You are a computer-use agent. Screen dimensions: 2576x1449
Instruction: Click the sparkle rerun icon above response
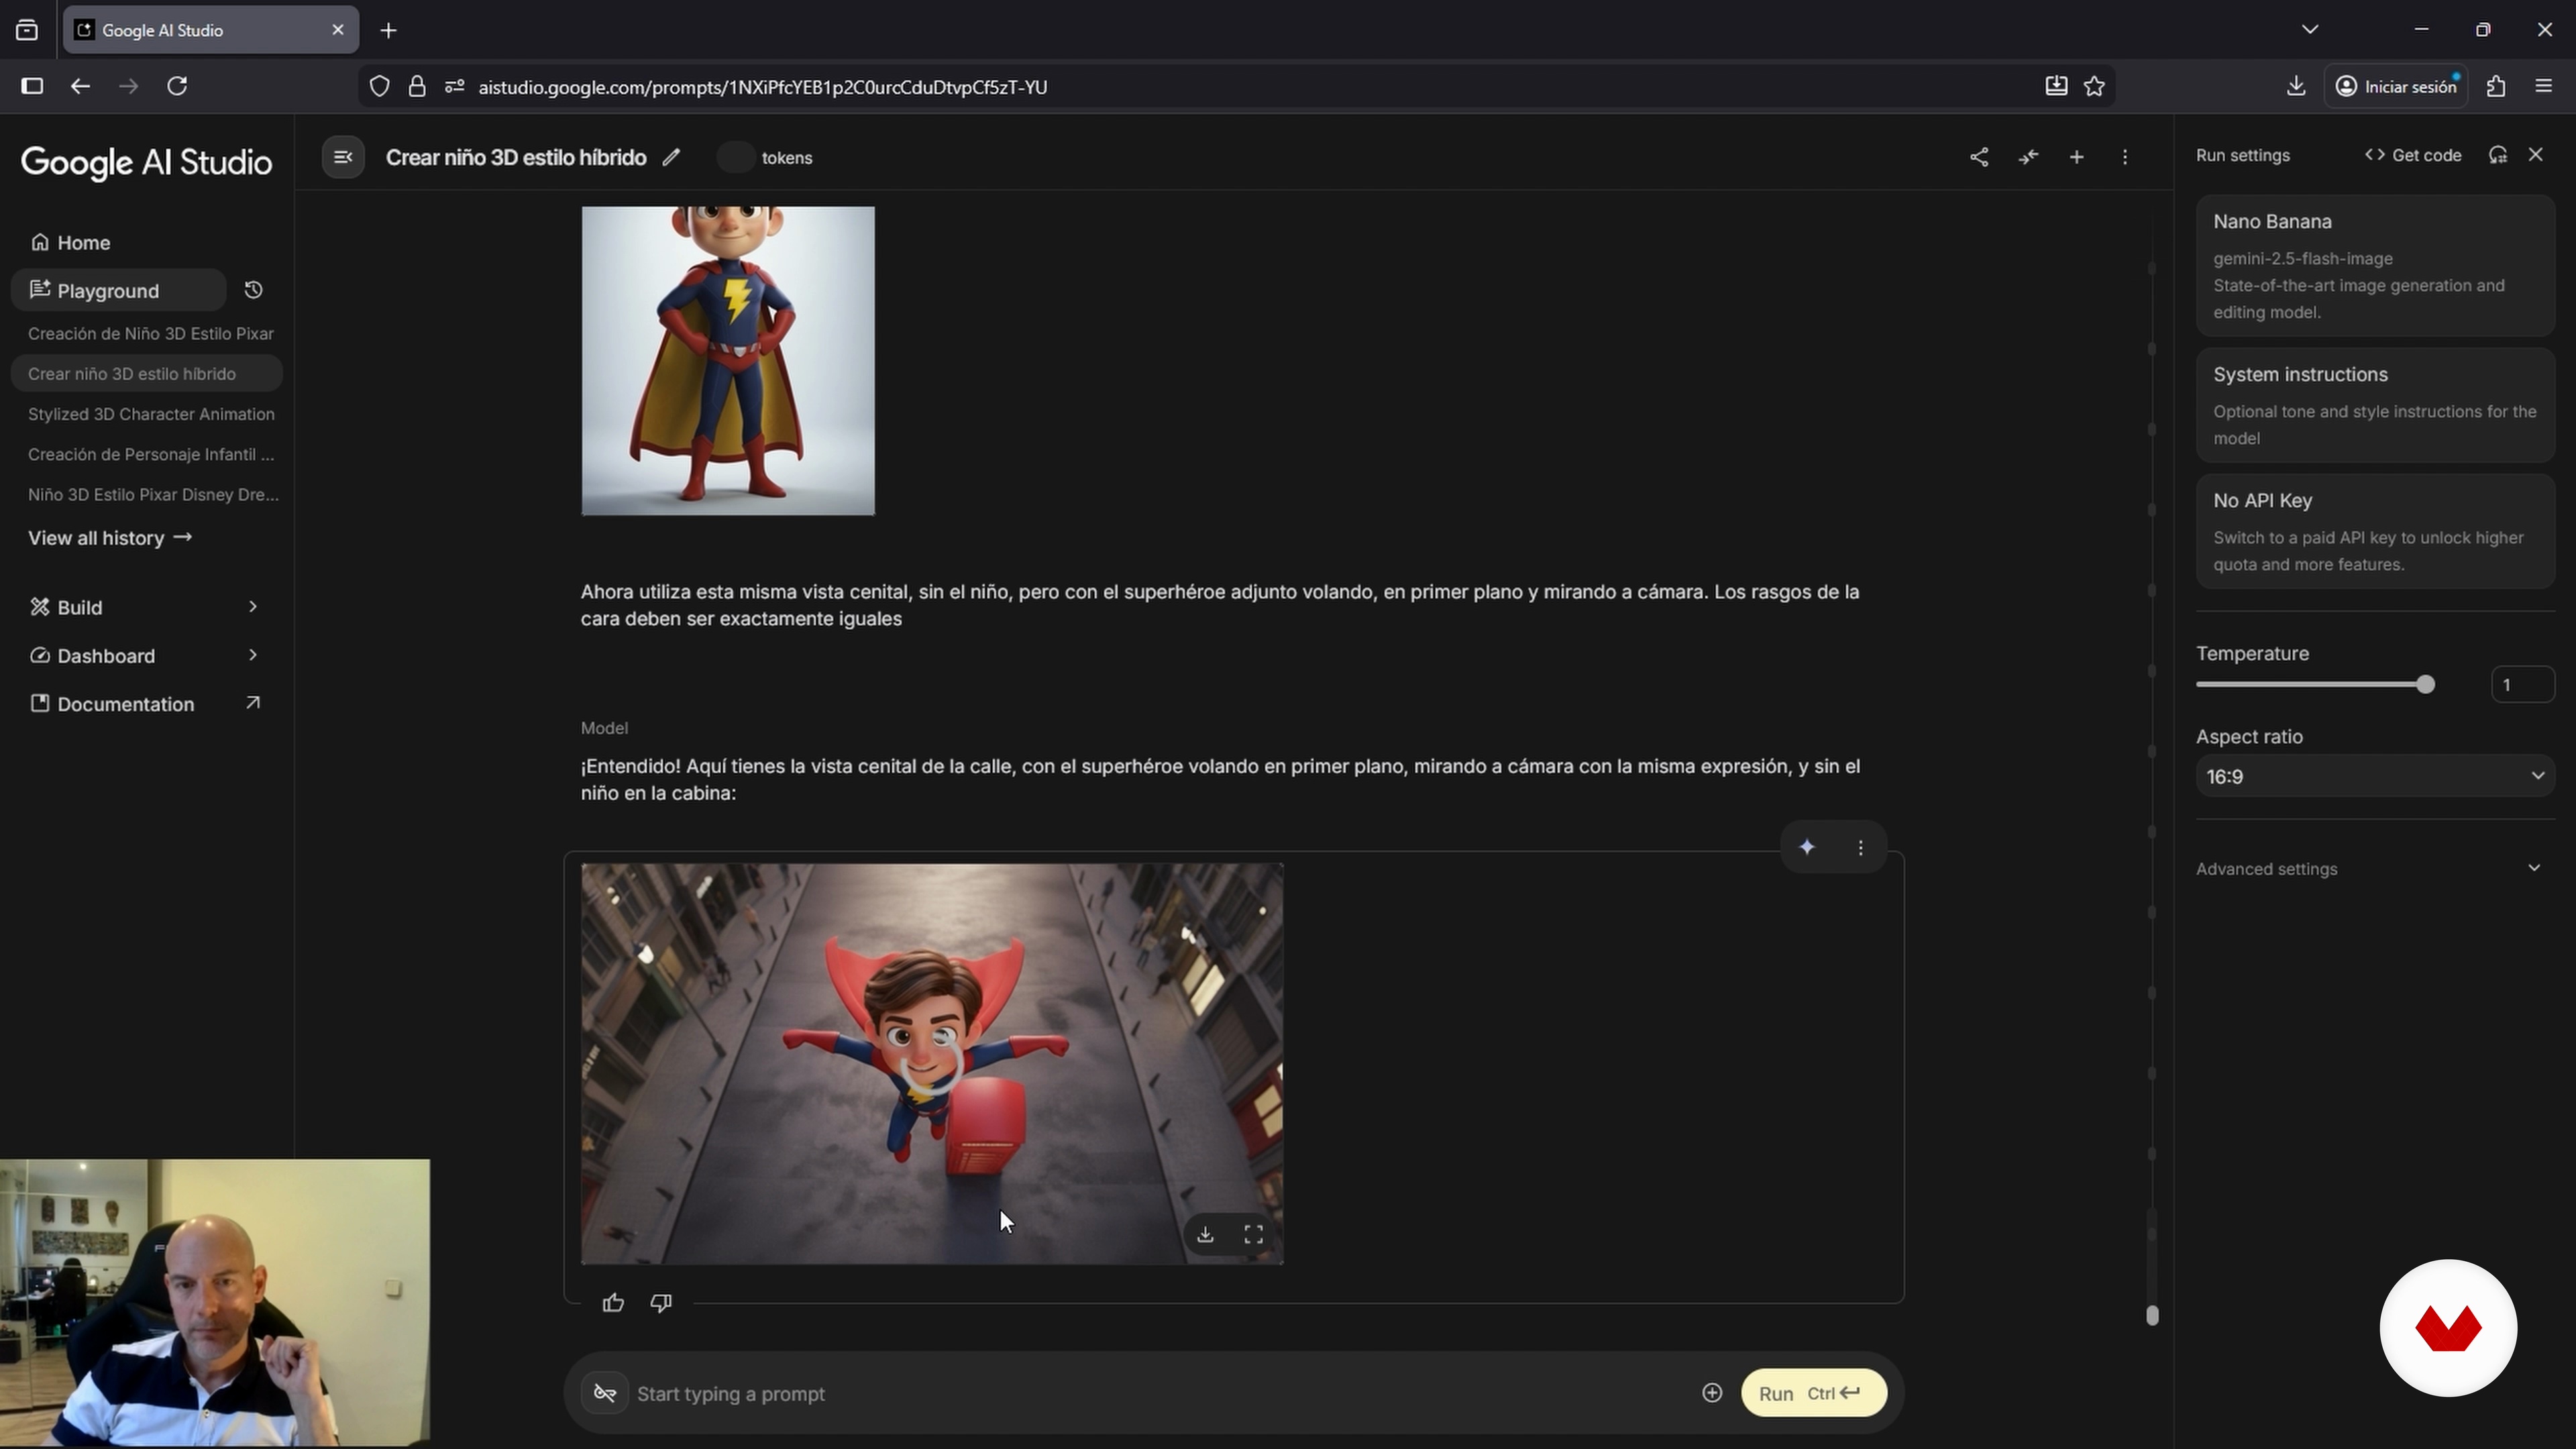click(x=1806, y=847)
